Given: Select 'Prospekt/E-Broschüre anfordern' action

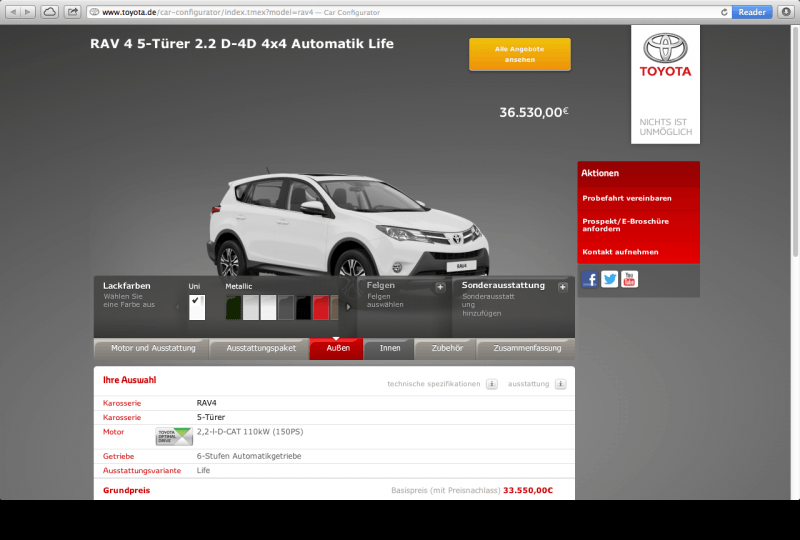Looking at the screenshot, I should click(x=626, y=225).
